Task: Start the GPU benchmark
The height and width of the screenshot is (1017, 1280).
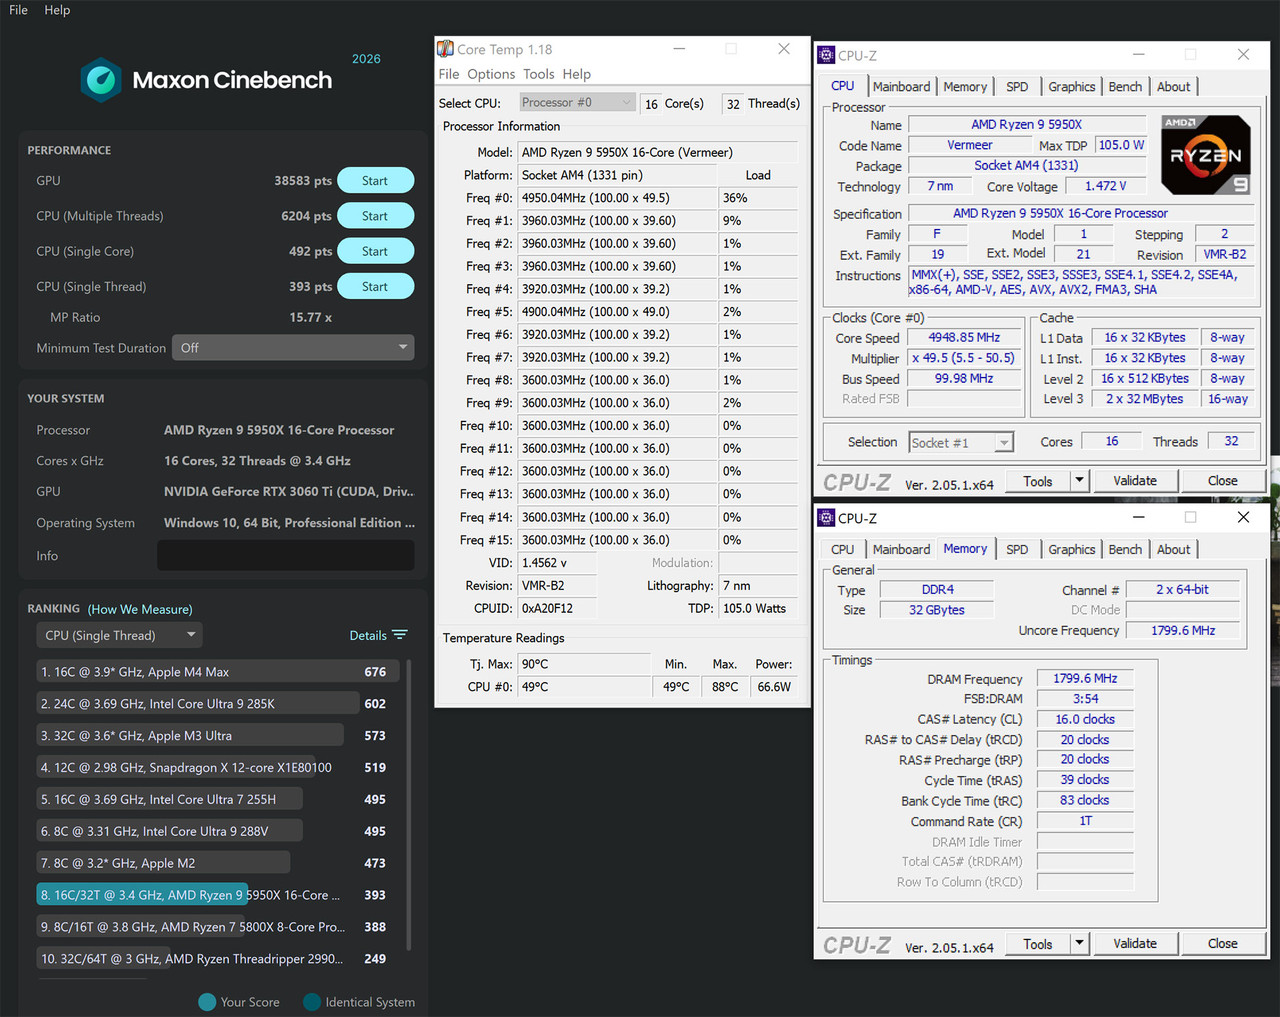Action: click(x=375, y=181)
